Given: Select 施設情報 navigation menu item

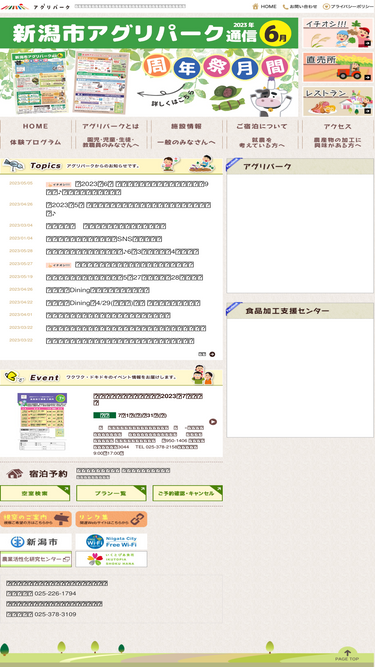Looking at the screenshot, I should point(187,126).
